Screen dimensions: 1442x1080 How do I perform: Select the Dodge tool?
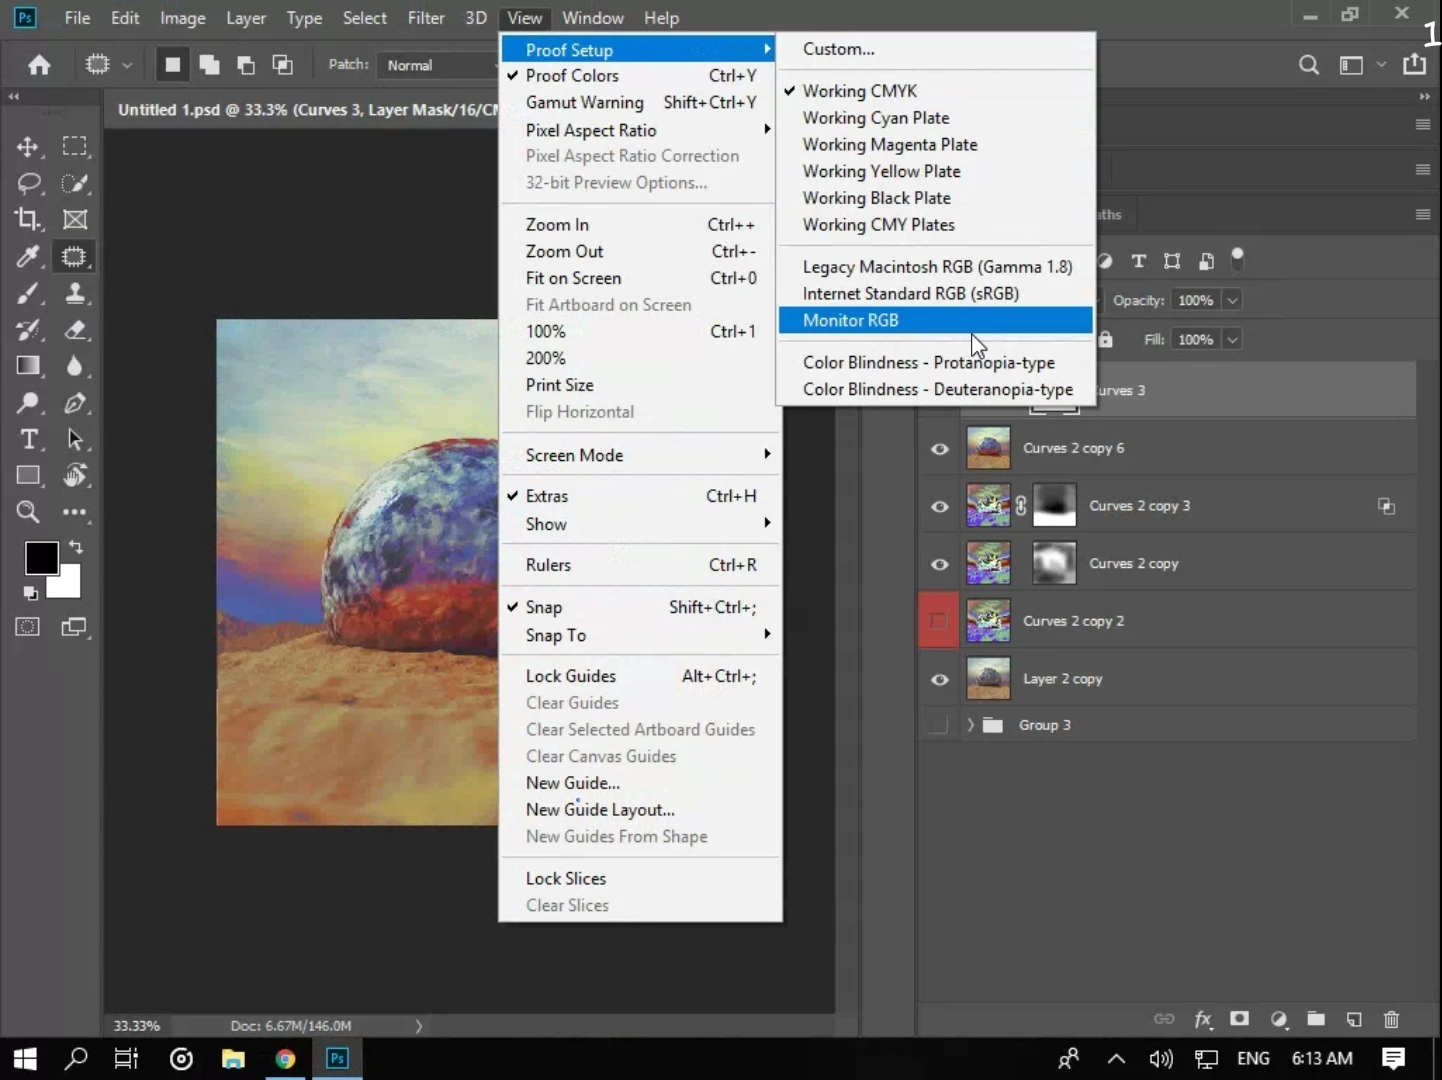[x=28, y=403]
